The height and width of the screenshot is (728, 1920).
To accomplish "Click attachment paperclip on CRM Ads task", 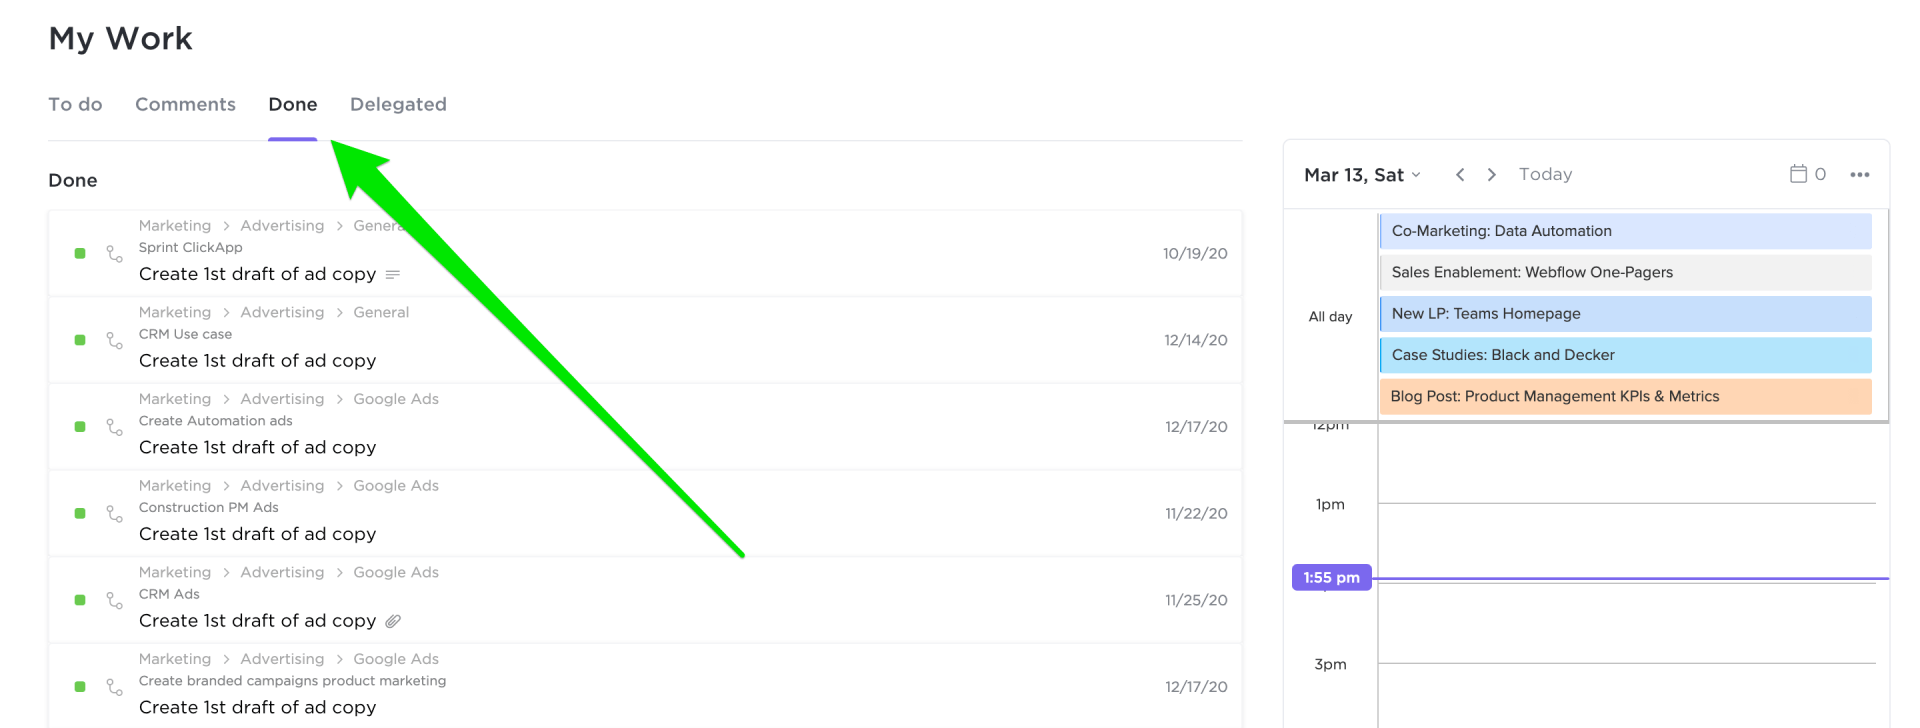I will click(x=393, y=621).
